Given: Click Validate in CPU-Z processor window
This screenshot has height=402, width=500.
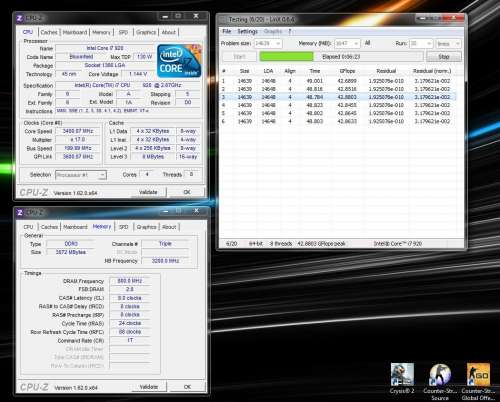Looking at the screenshot, I should (x=148, y=192).
